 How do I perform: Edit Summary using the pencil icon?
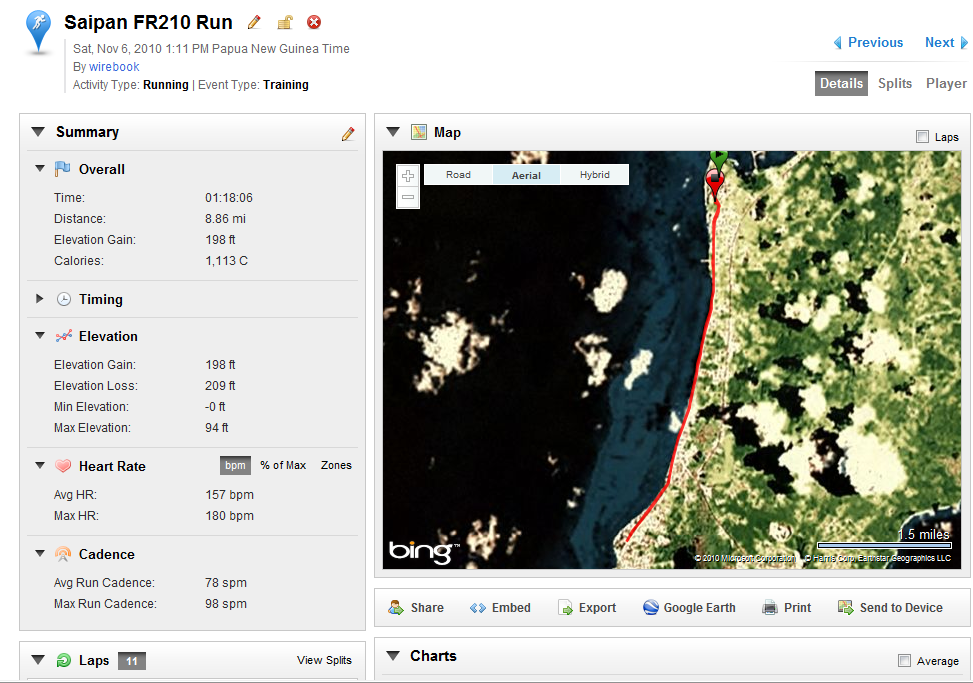pyautogui.click(x=348, y=133)
